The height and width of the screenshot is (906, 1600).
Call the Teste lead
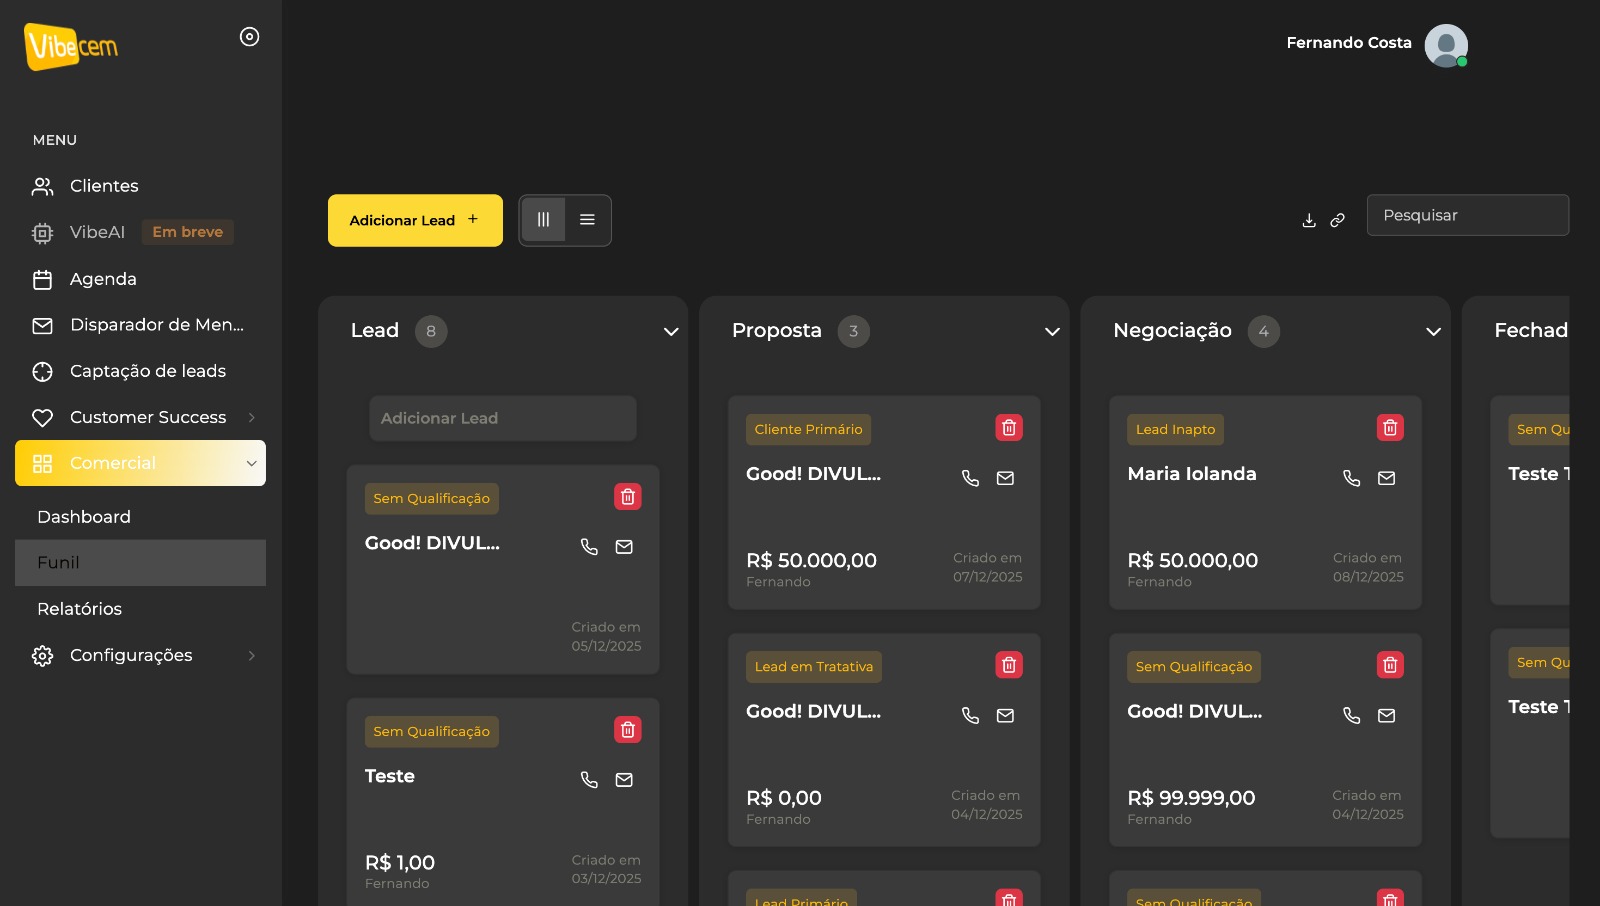pyautogui.click(x=589, y=780)
